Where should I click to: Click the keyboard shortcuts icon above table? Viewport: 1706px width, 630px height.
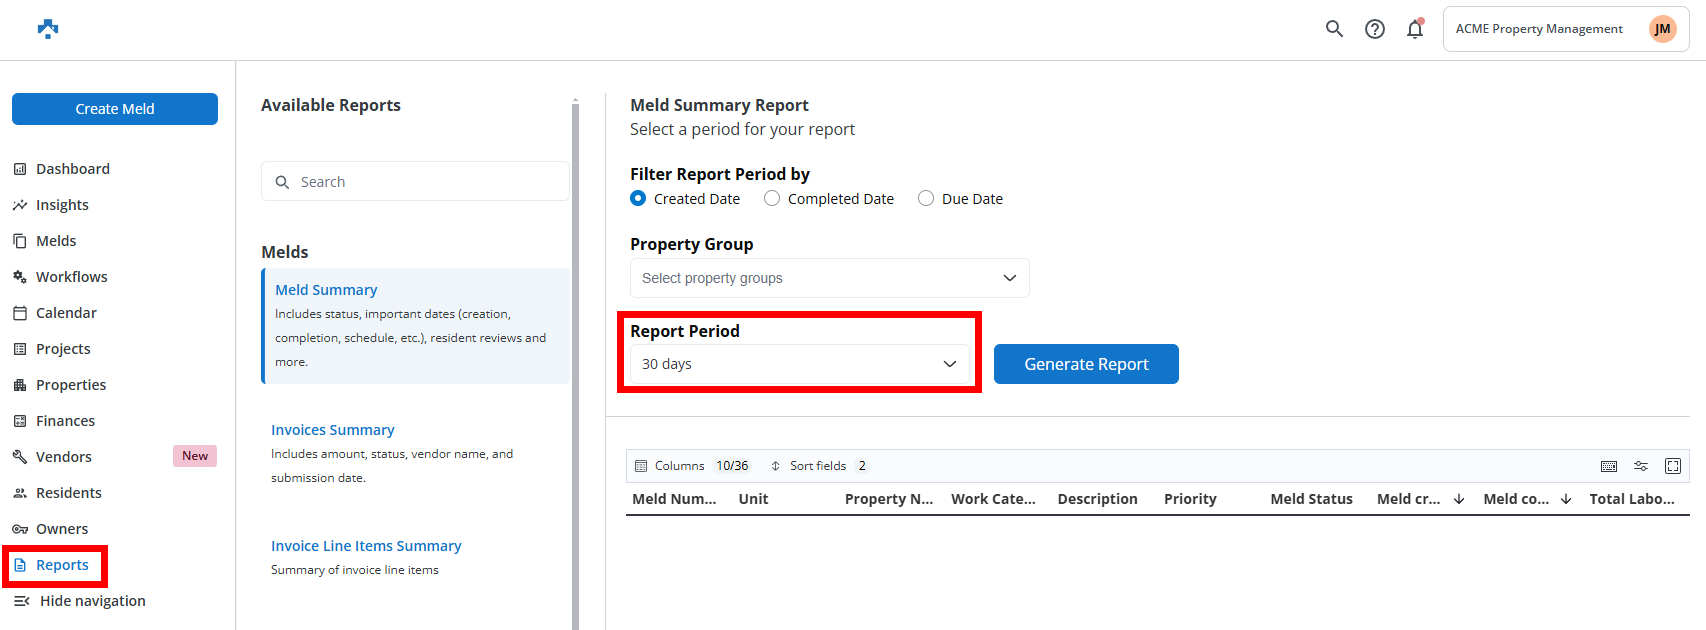tap(1609, 466)
